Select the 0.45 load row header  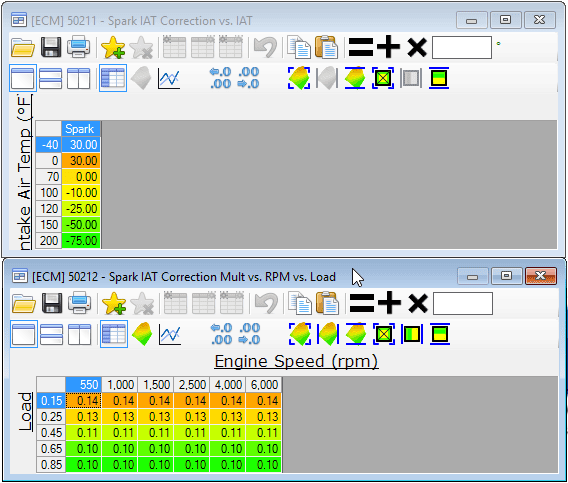51,433
